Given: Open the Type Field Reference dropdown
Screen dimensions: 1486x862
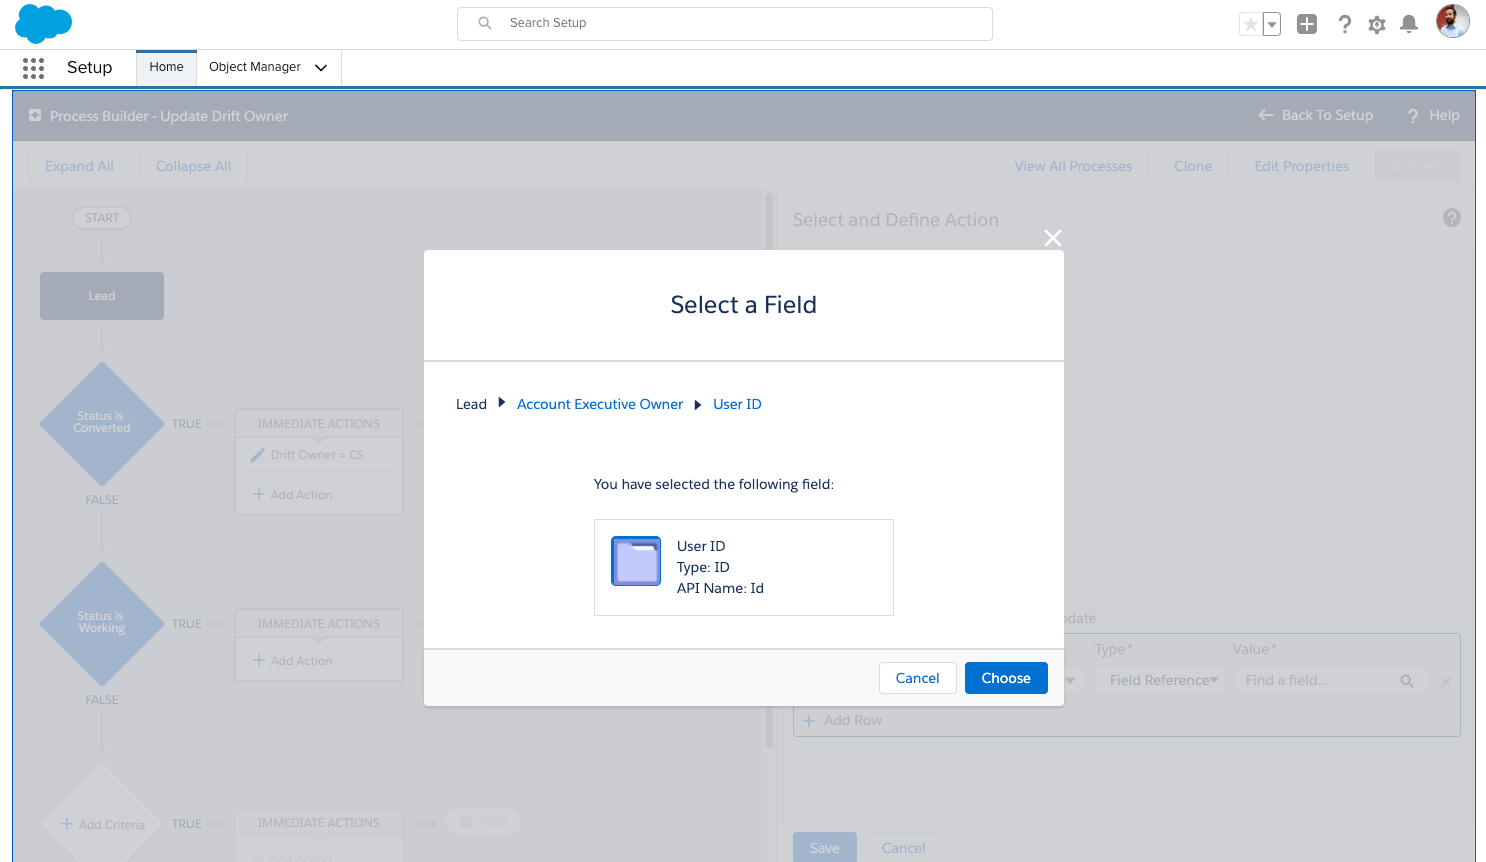Looking at the screenshot, I should (x=1161, y=680).
